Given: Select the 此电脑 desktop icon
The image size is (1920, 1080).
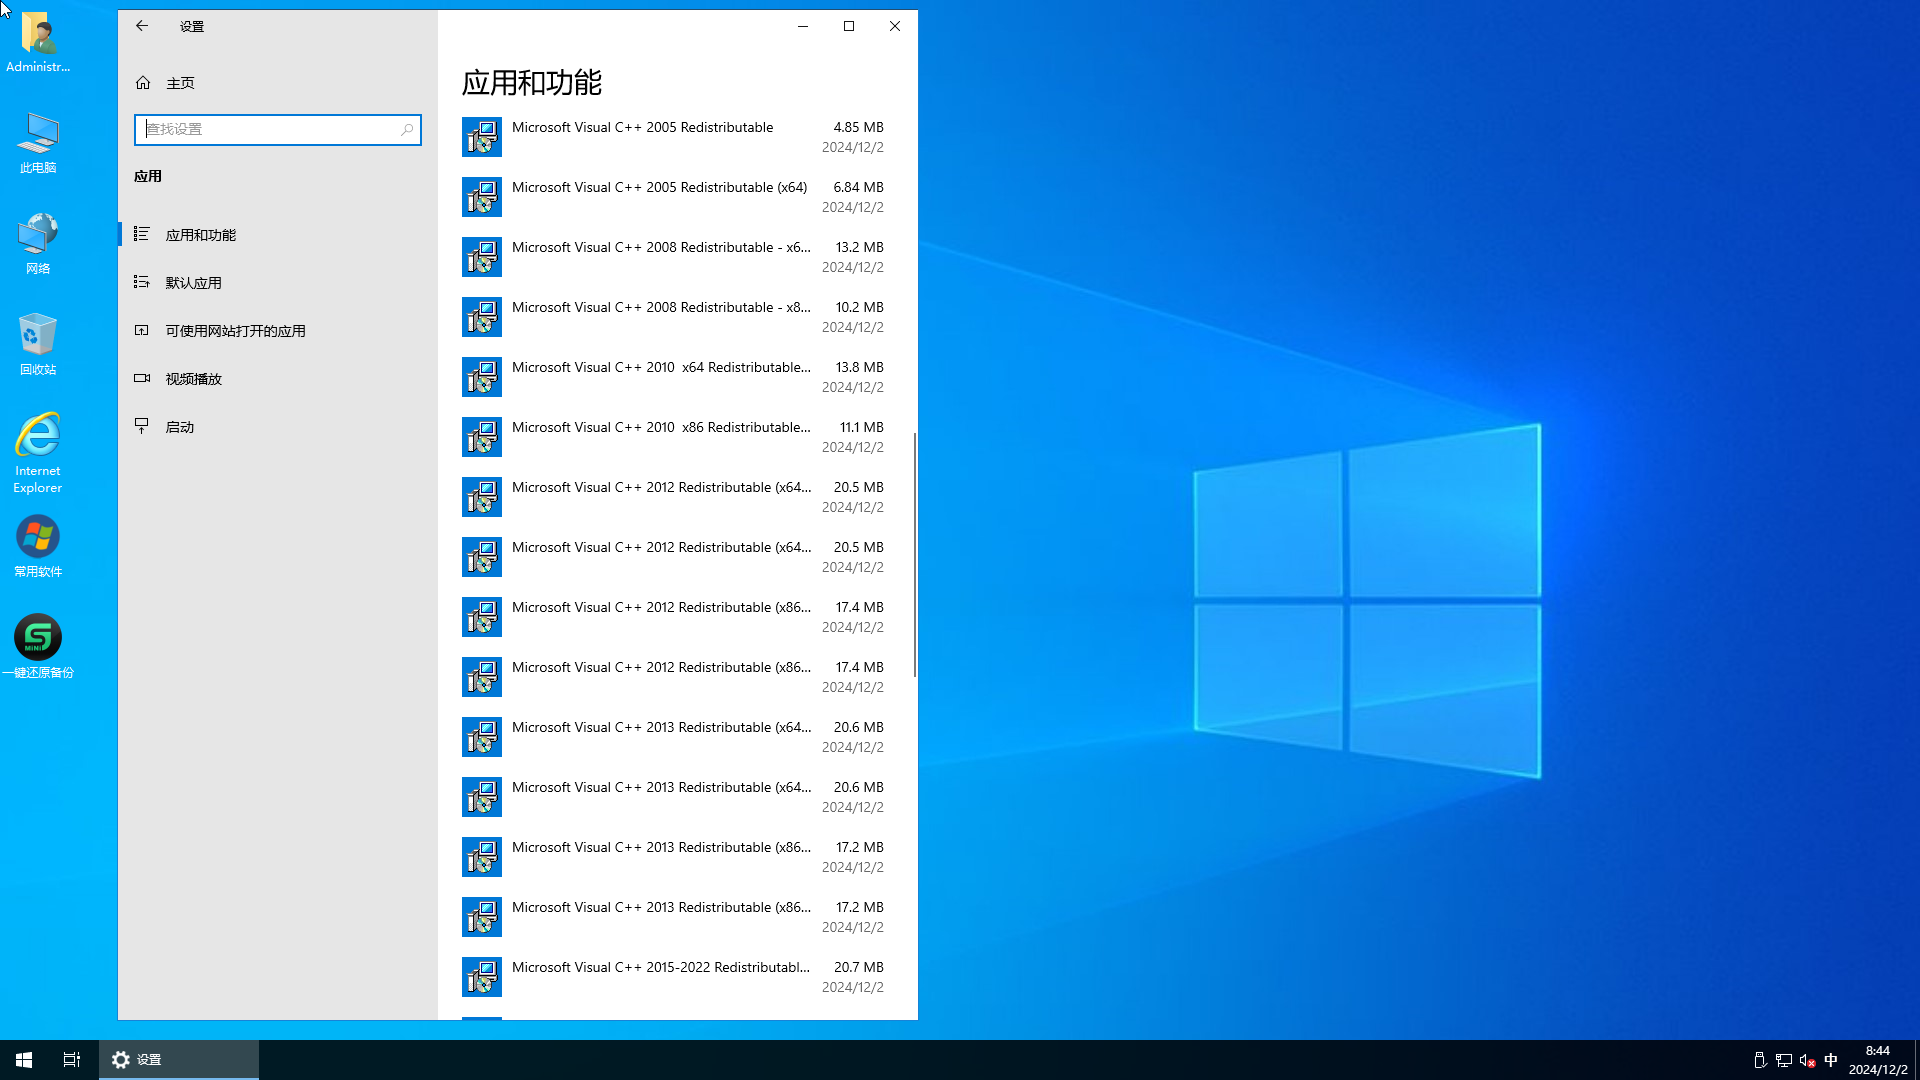Looking at the screenshot, I should tap(38, 143).
